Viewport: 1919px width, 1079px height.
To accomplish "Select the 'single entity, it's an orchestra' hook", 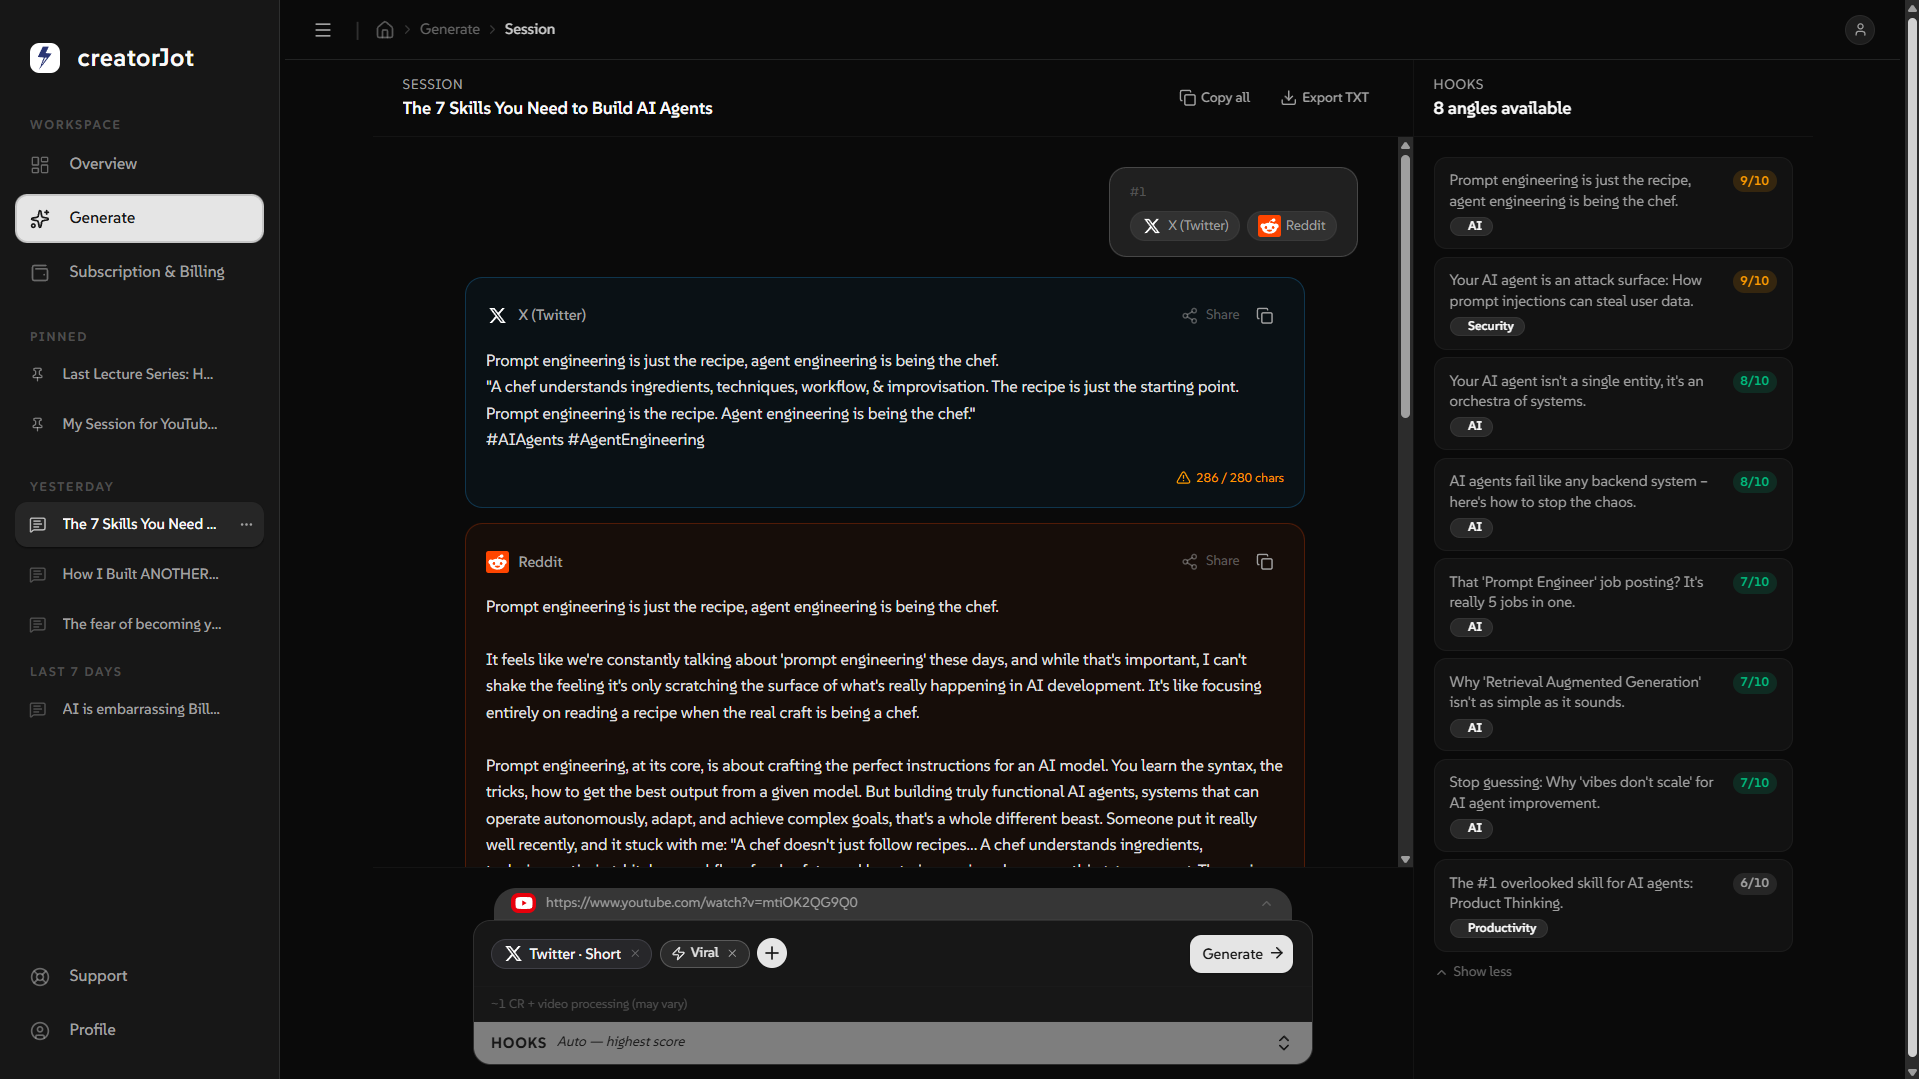I will click(x=1613, y=404).
